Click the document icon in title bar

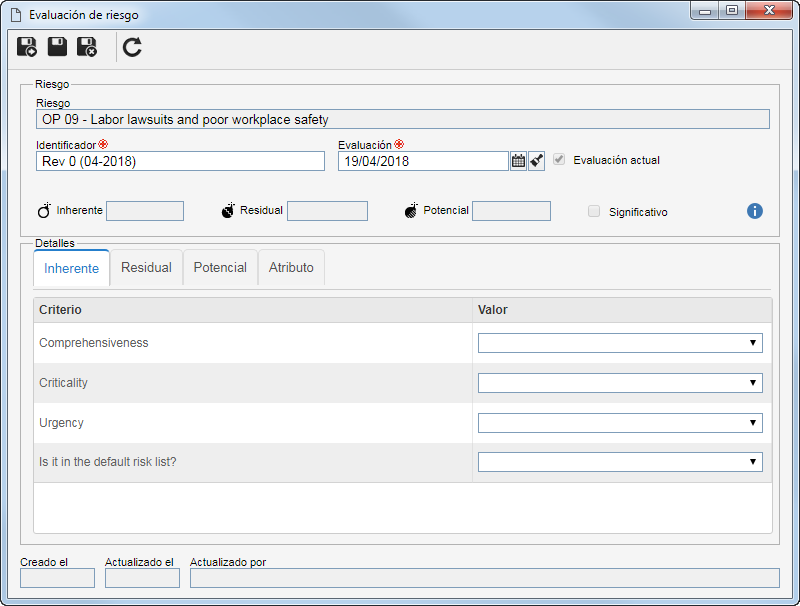(16, 15)
